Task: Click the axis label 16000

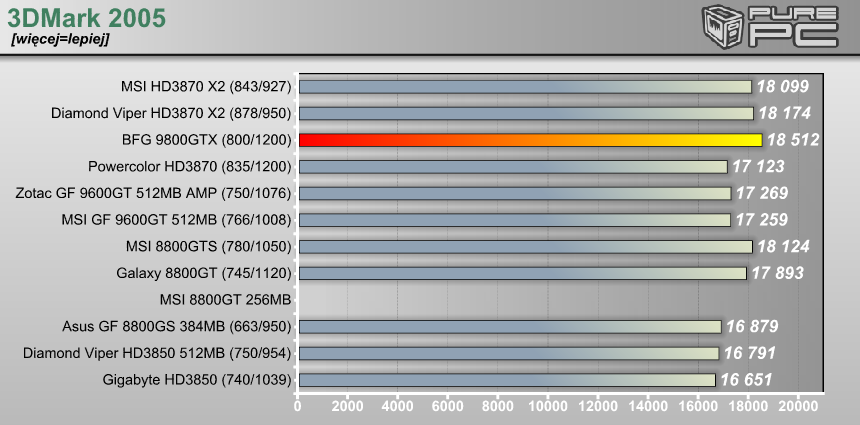Action: 697,406
